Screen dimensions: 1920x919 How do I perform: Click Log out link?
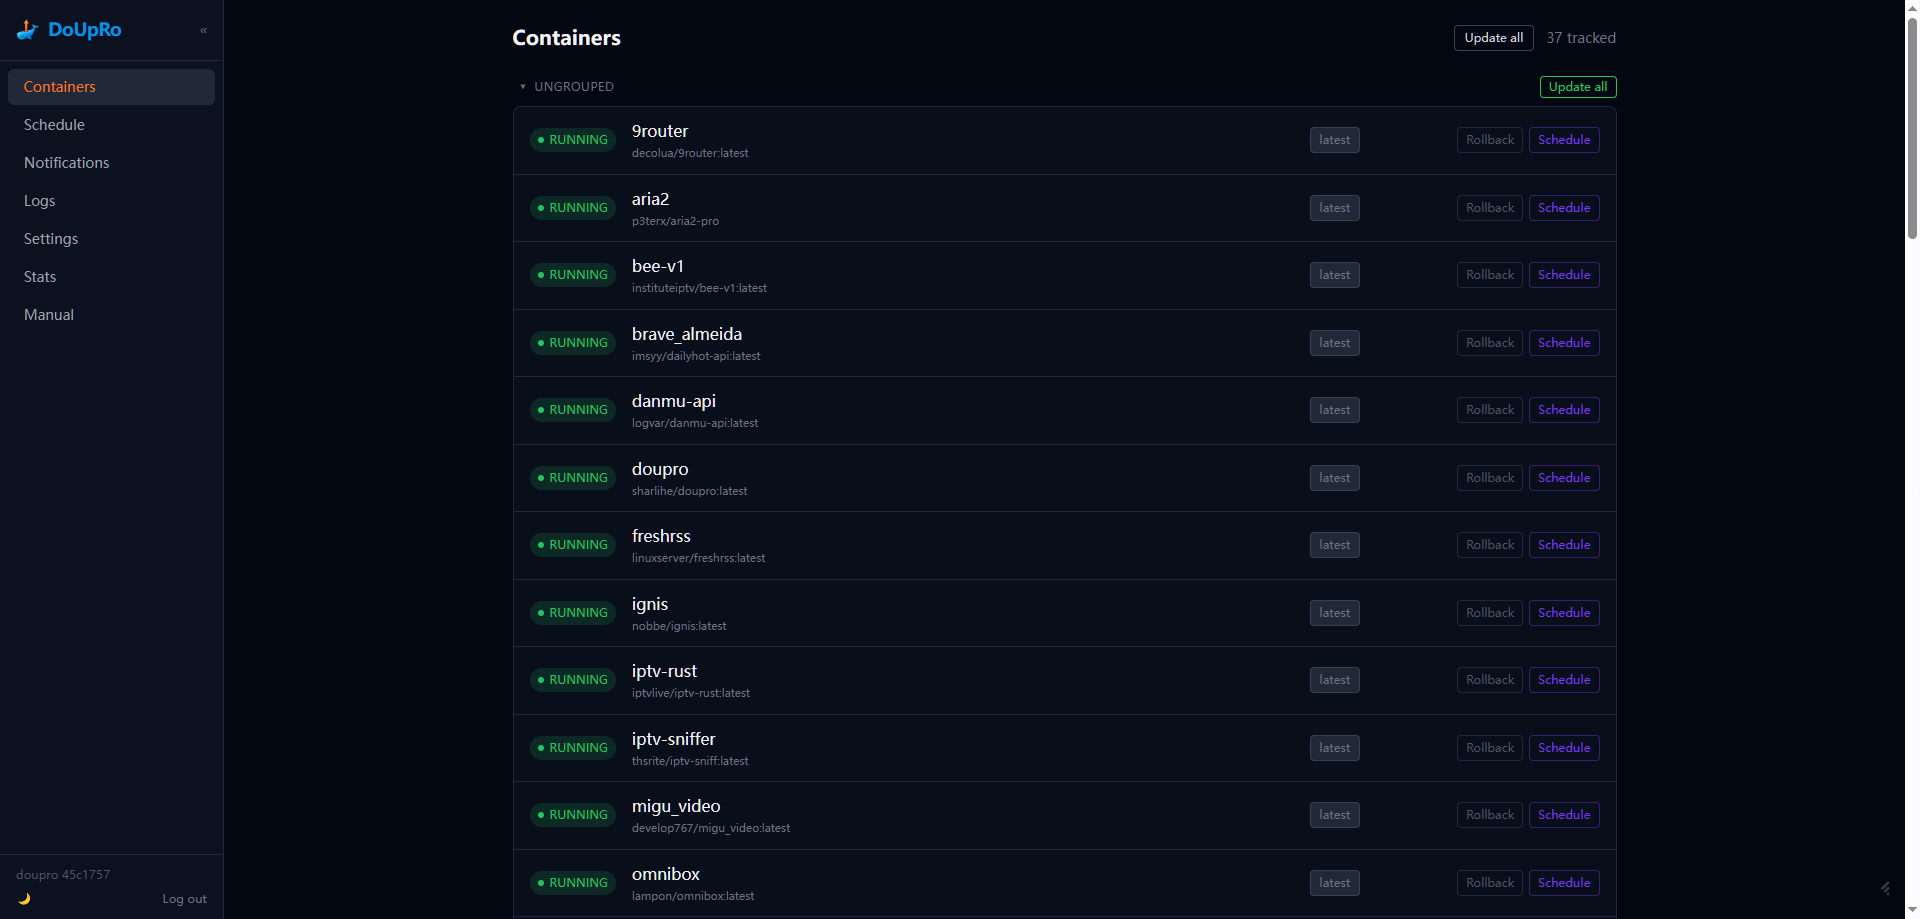pyautogui.click(x=185, y=899)
